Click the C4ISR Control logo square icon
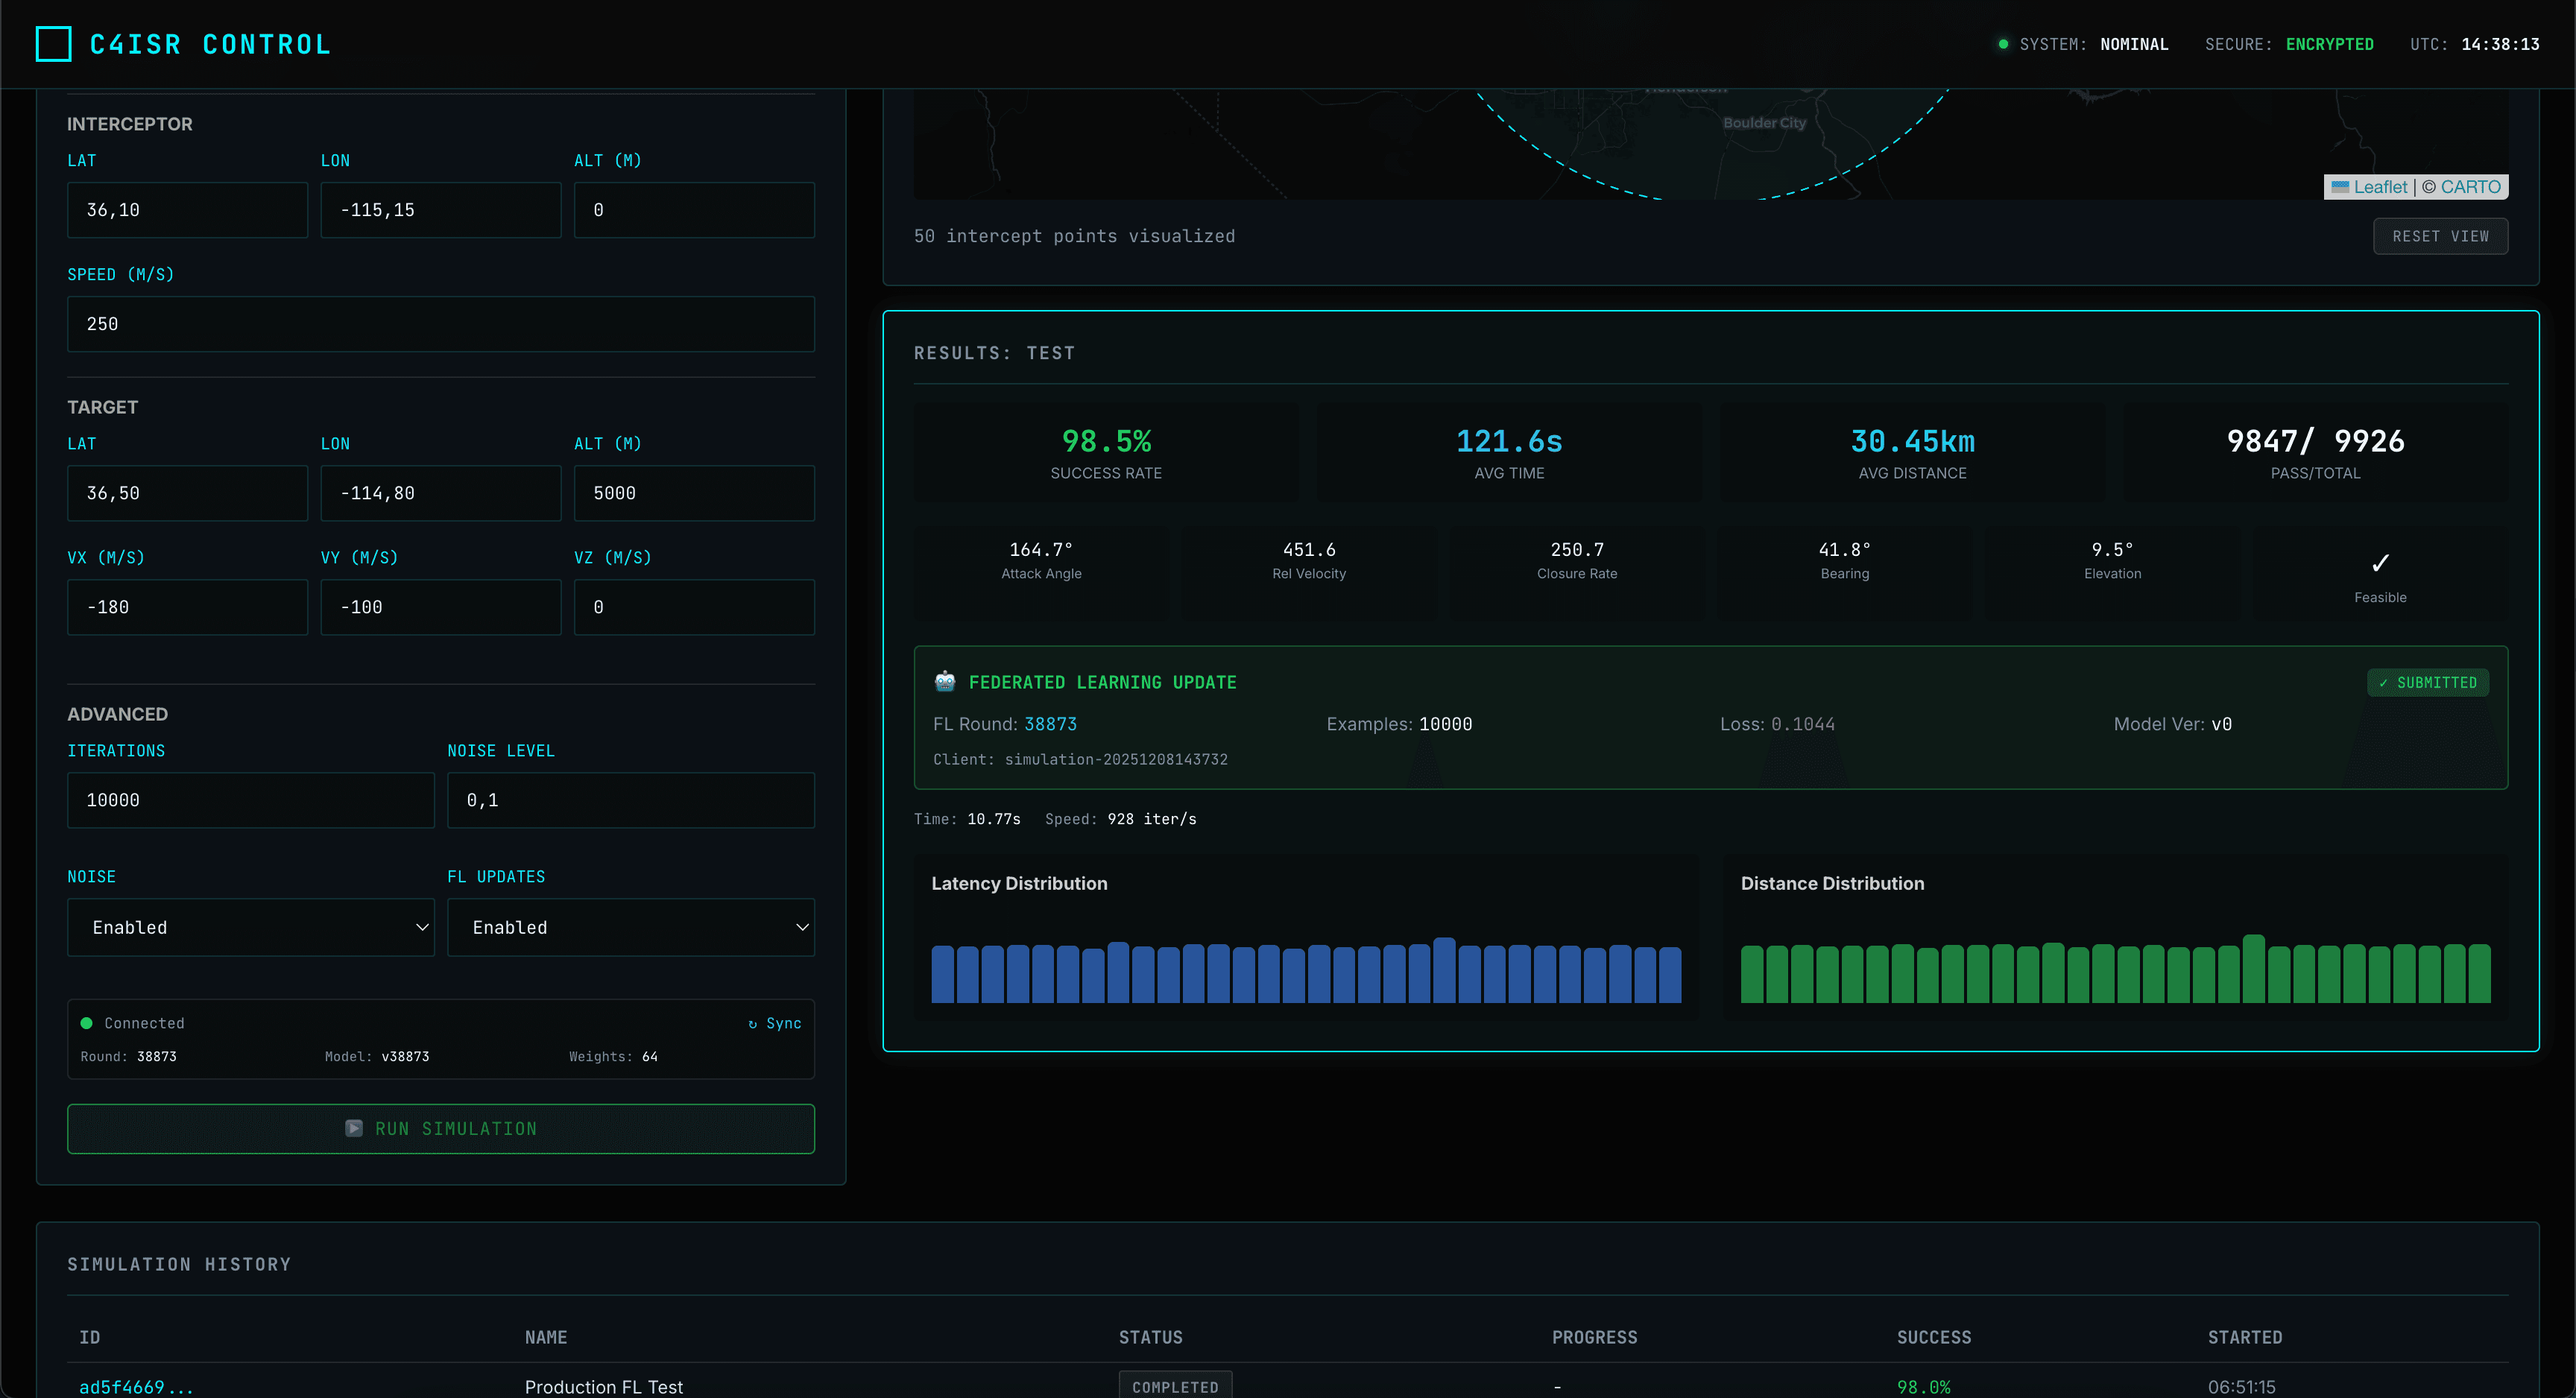This screenshot has height=1398, width=2576. [53, 43]
